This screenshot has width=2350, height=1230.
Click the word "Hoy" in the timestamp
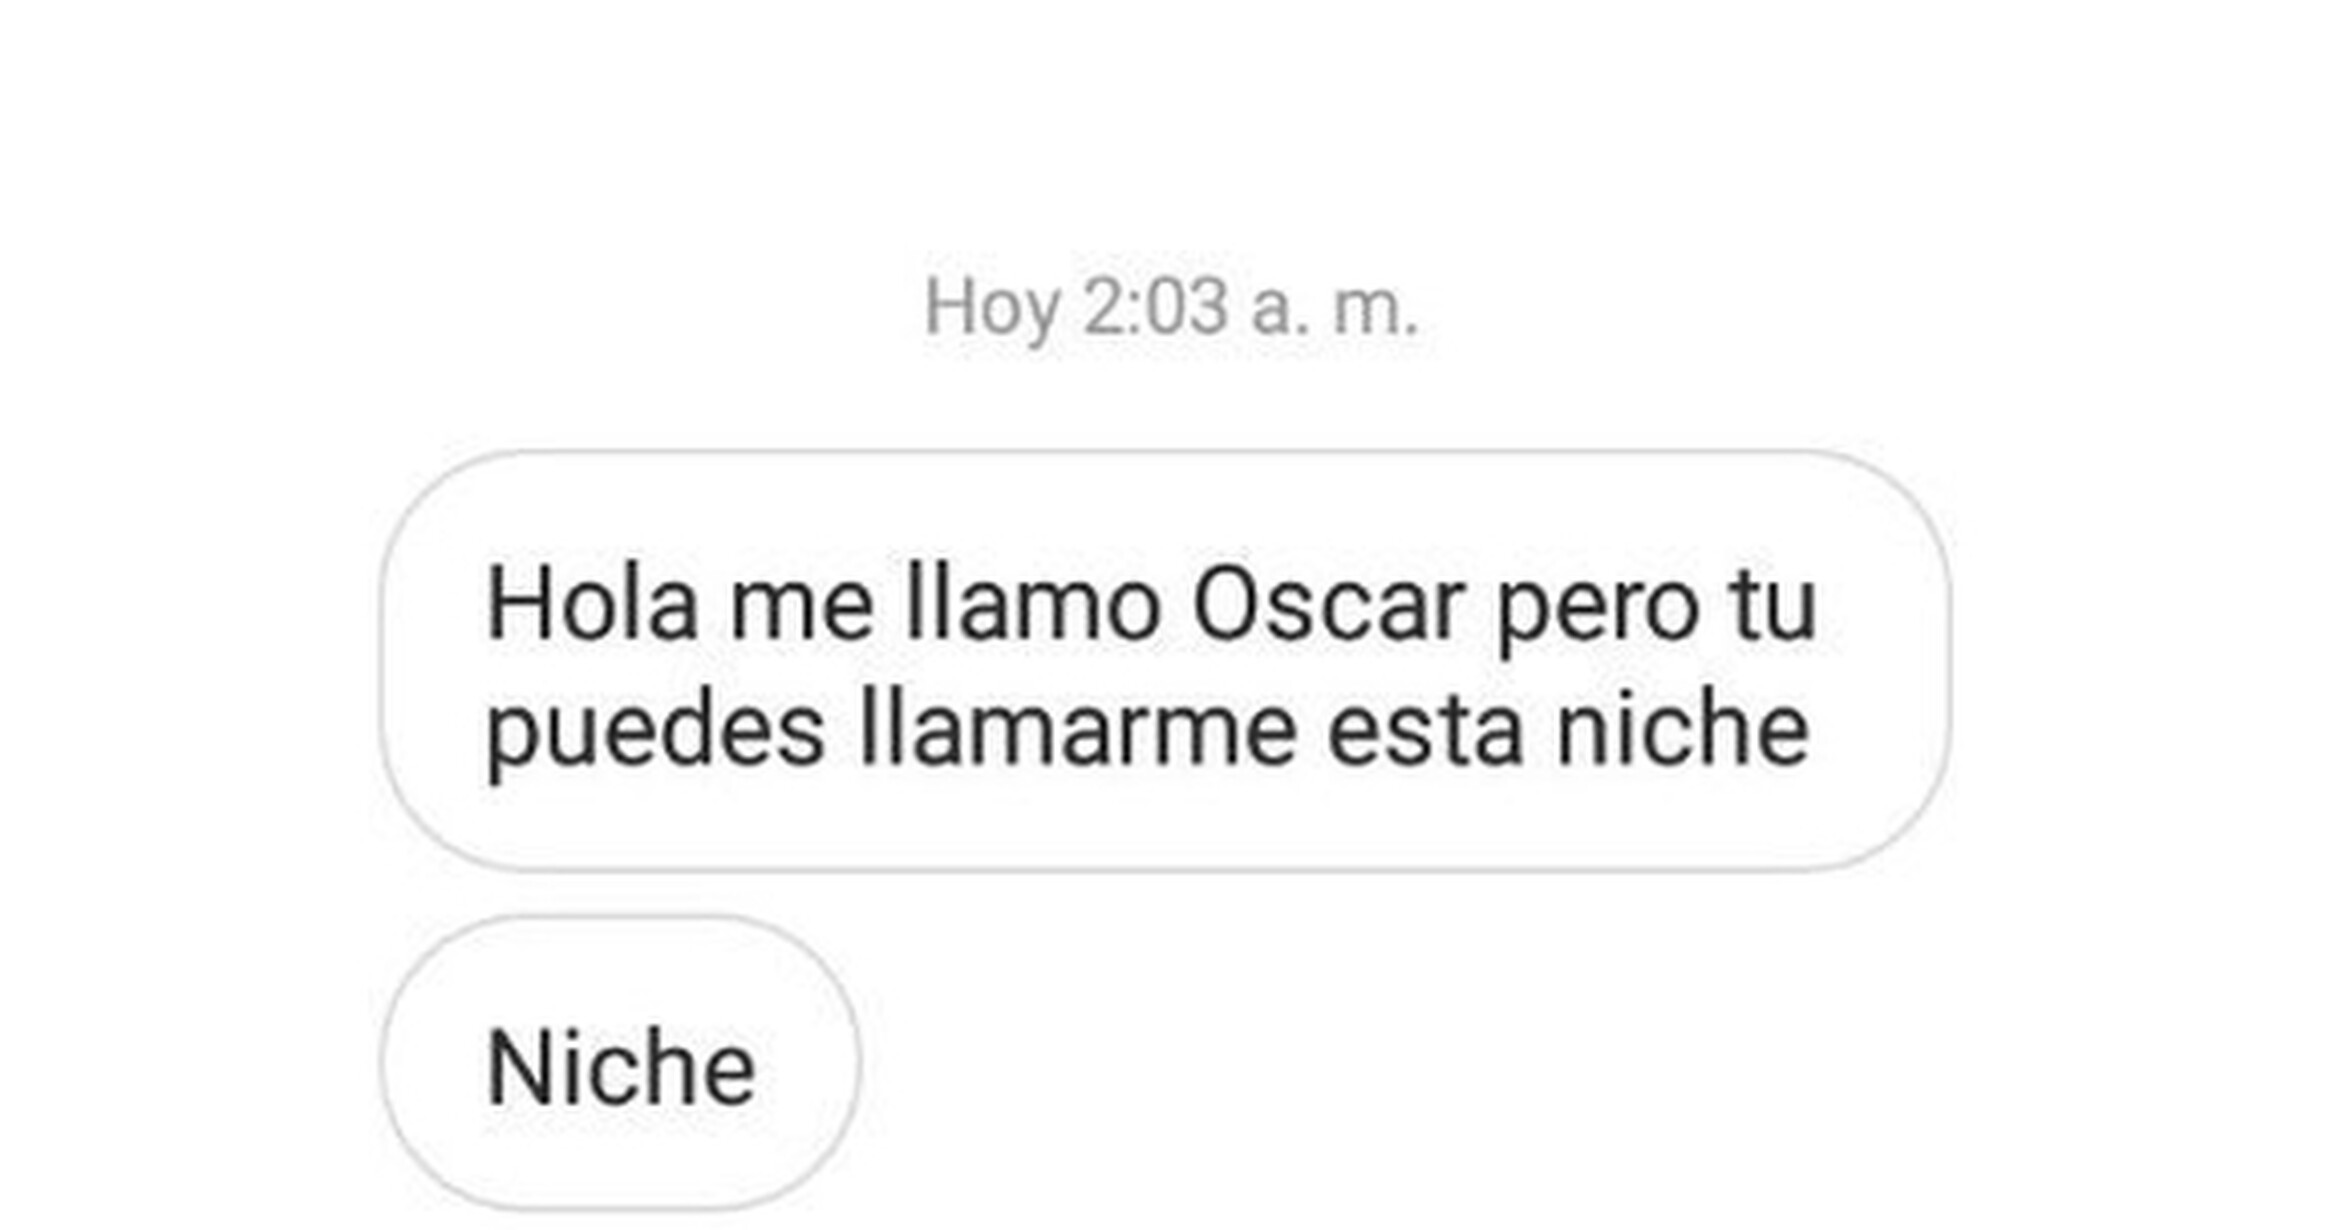[991, 310]
